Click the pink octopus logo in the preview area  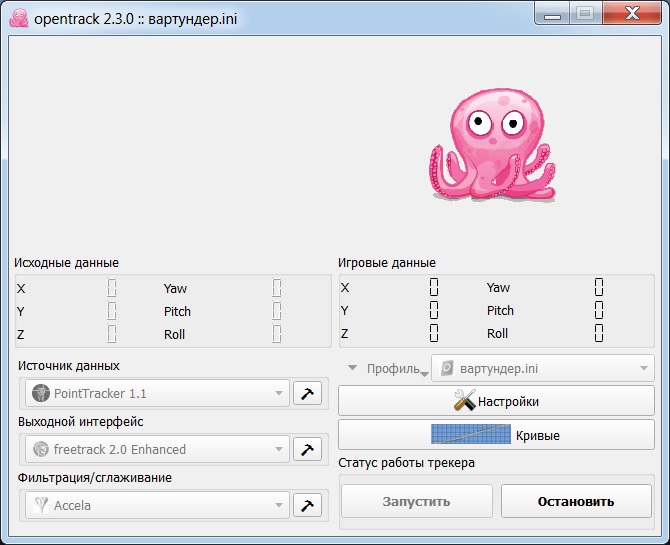492,144
